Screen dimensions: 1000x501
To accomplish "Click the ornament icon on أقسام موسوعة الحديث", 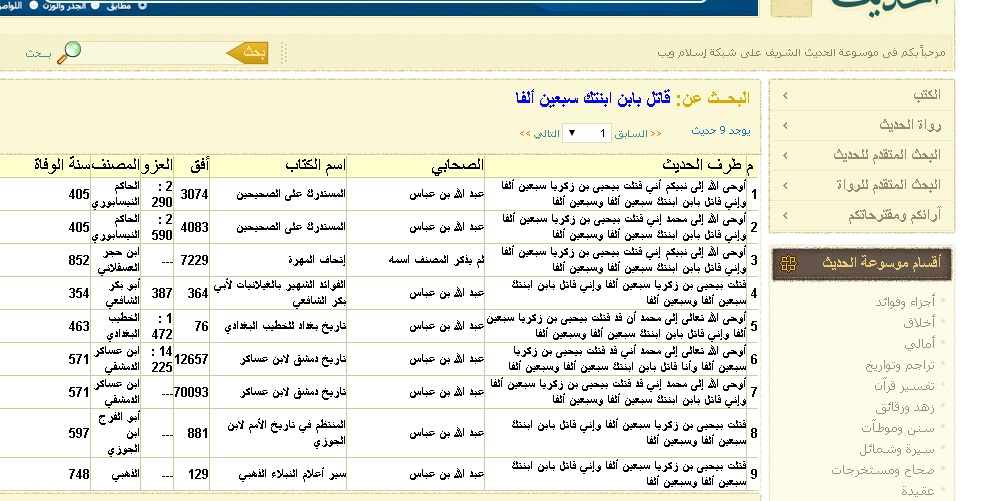I will (788, 264).
